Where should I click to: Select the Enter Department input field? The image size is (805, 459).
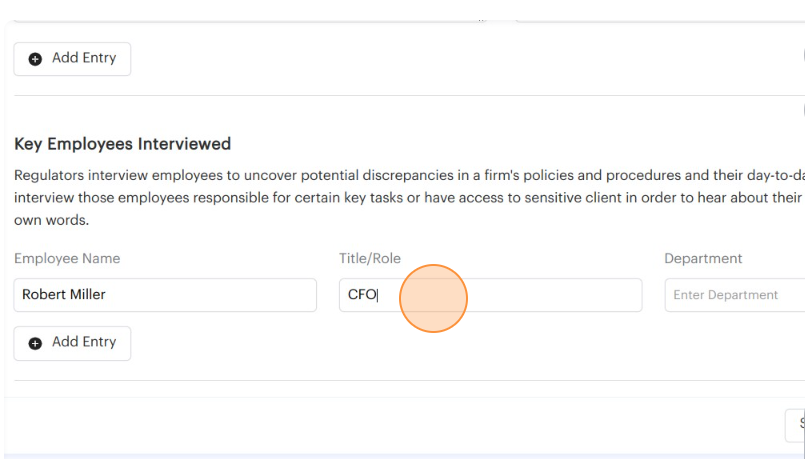pos(735,295)
